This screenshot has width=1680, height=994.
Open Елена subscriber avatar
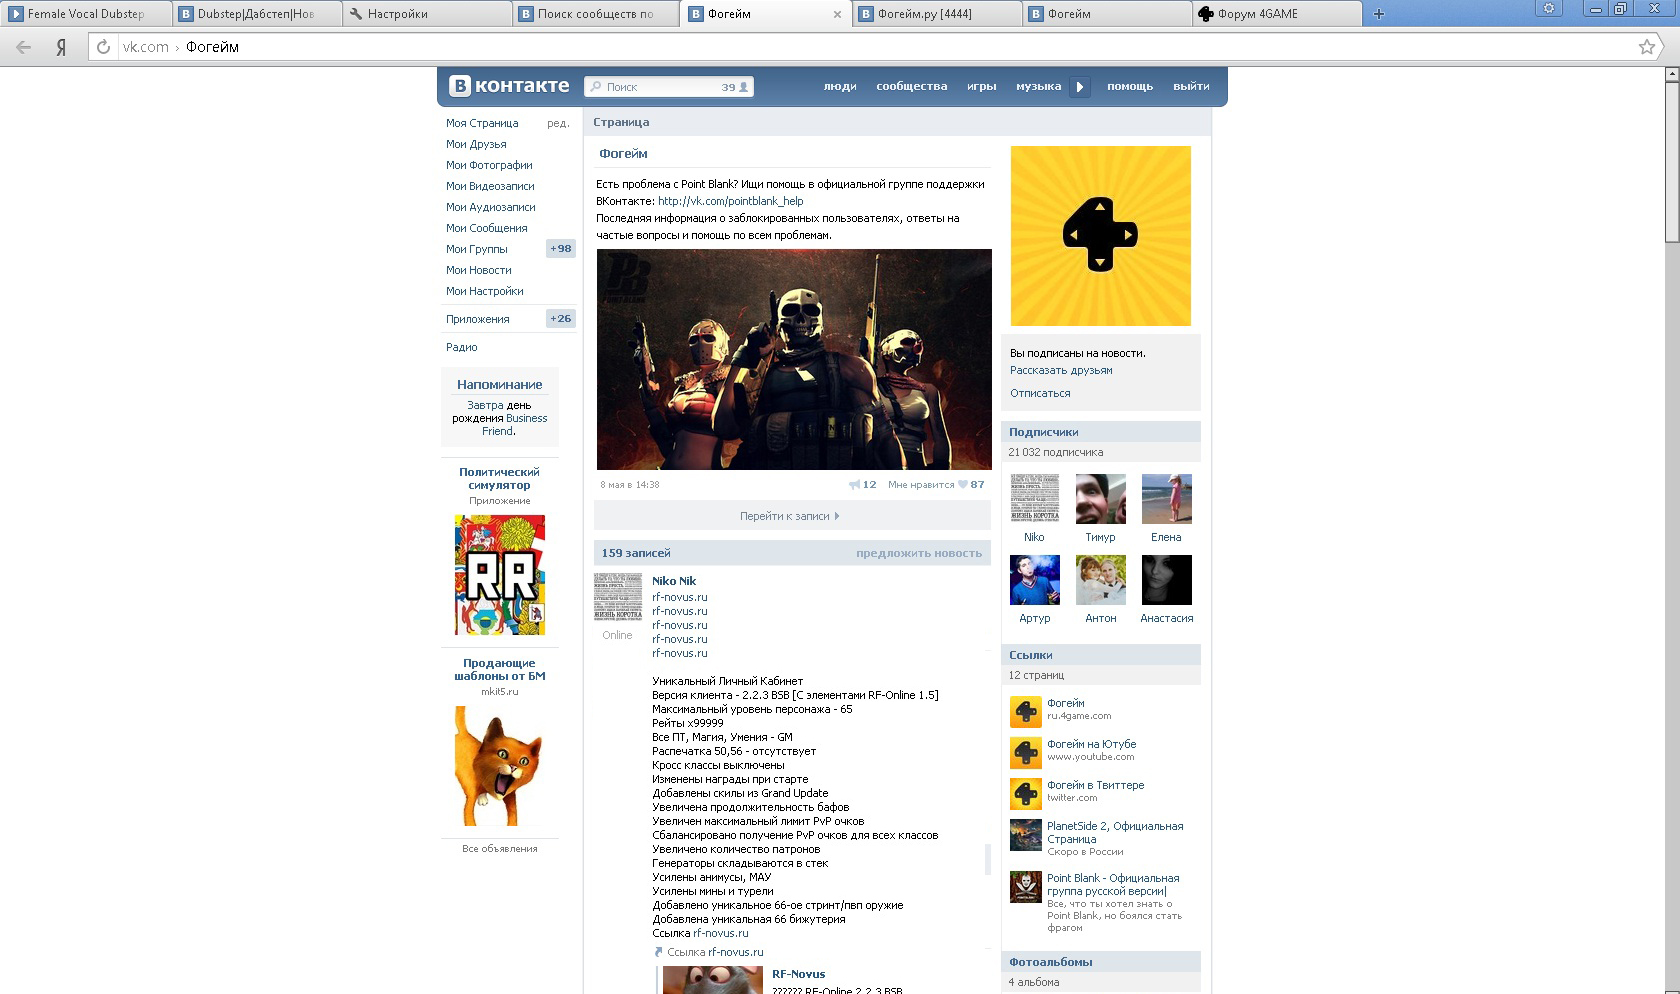(x=1166, y=499)
